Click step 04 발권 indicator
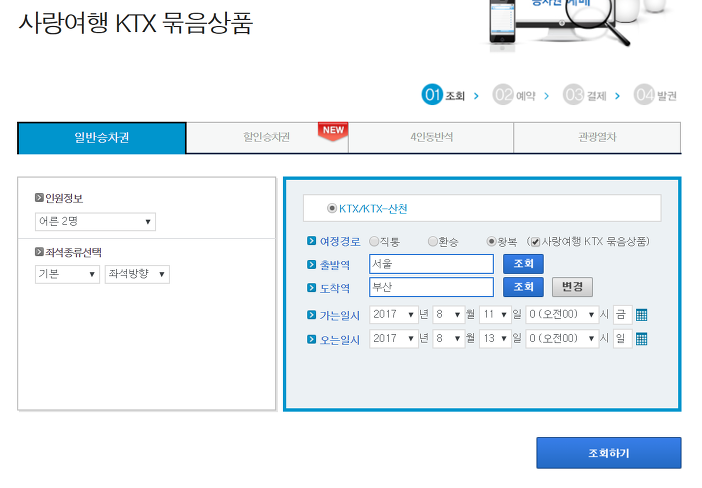This screenshot has width=702, height=488. point(655,95)
